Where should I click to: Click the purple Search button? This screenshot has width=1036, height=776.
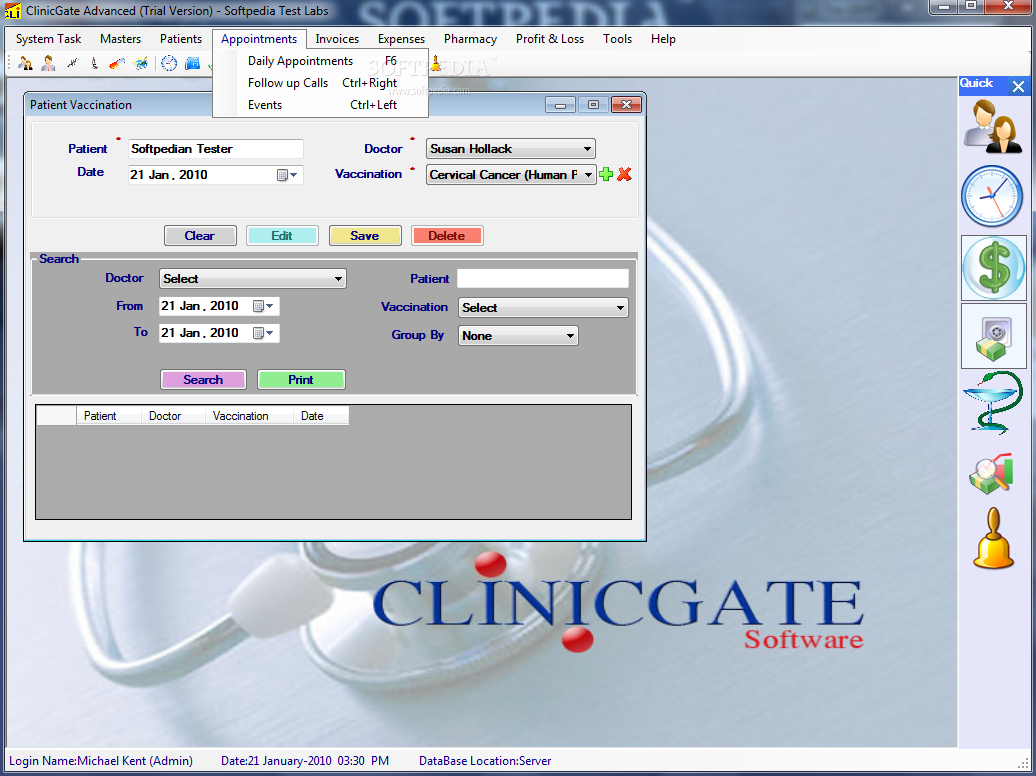[203, 379]
